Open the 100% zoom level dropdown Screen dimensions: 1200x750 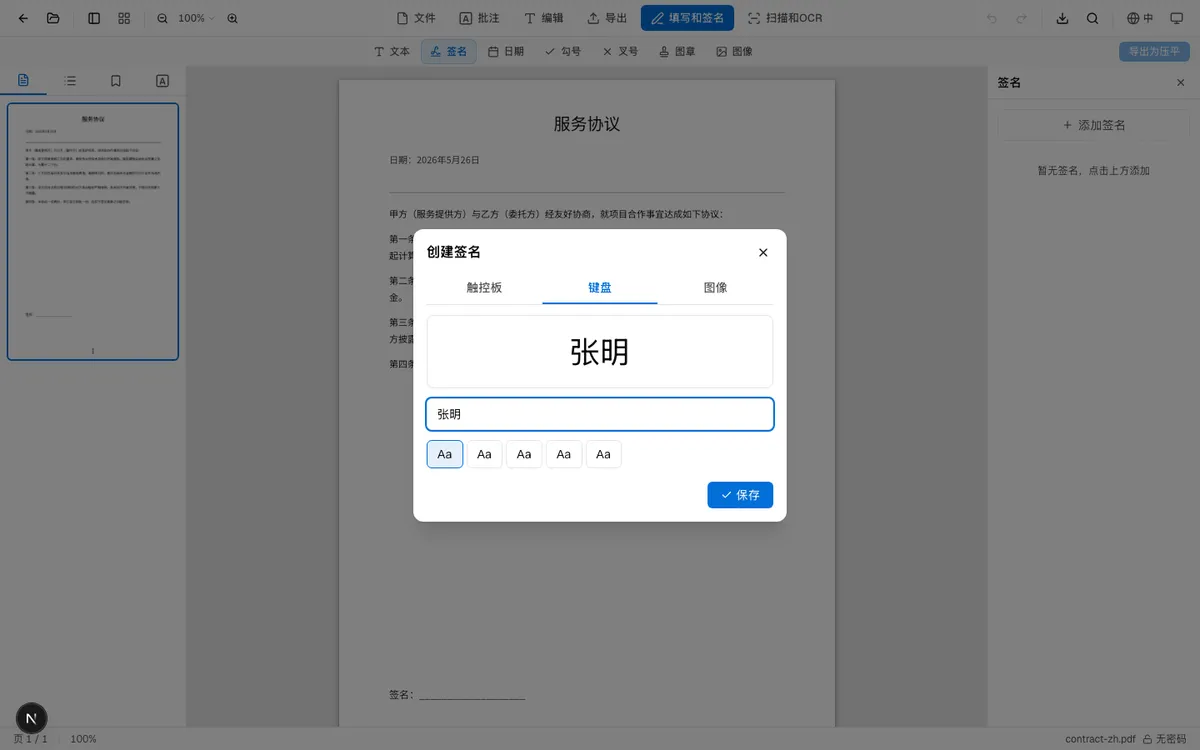click(197, 18)
